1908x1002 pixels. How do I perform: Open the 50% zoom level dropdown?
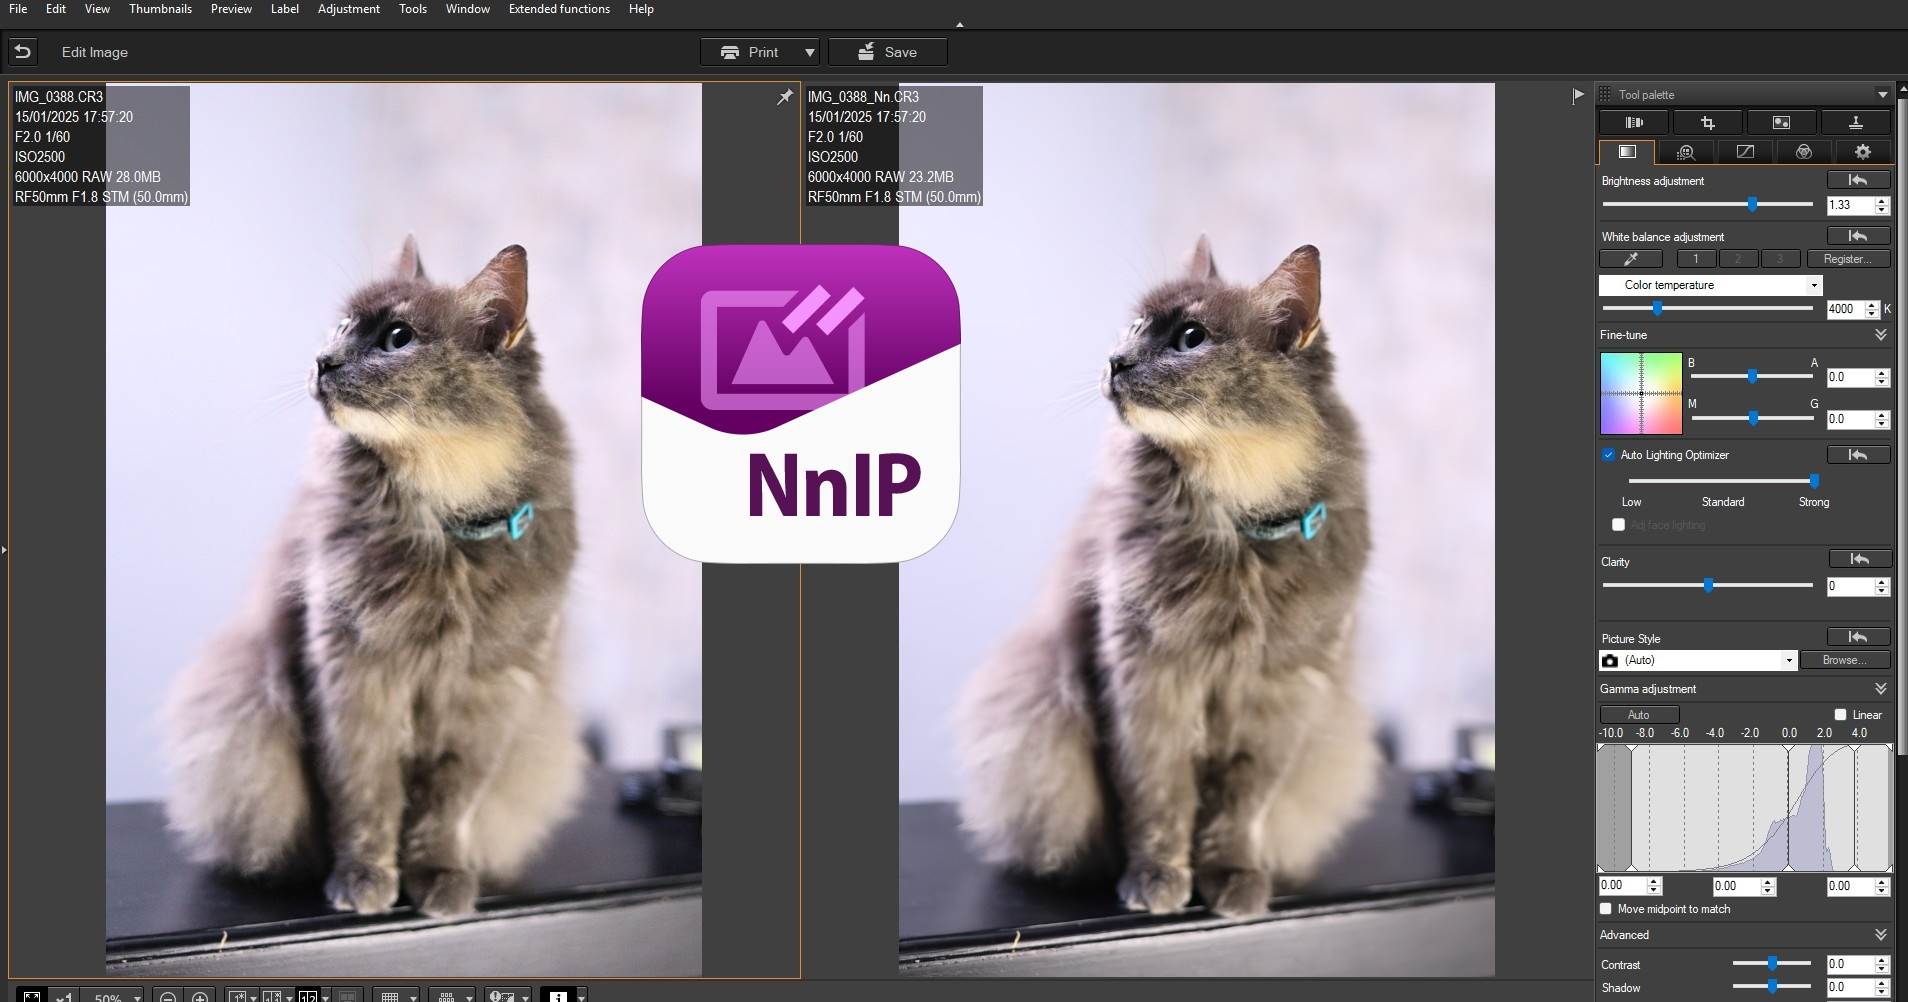[137, 997]
